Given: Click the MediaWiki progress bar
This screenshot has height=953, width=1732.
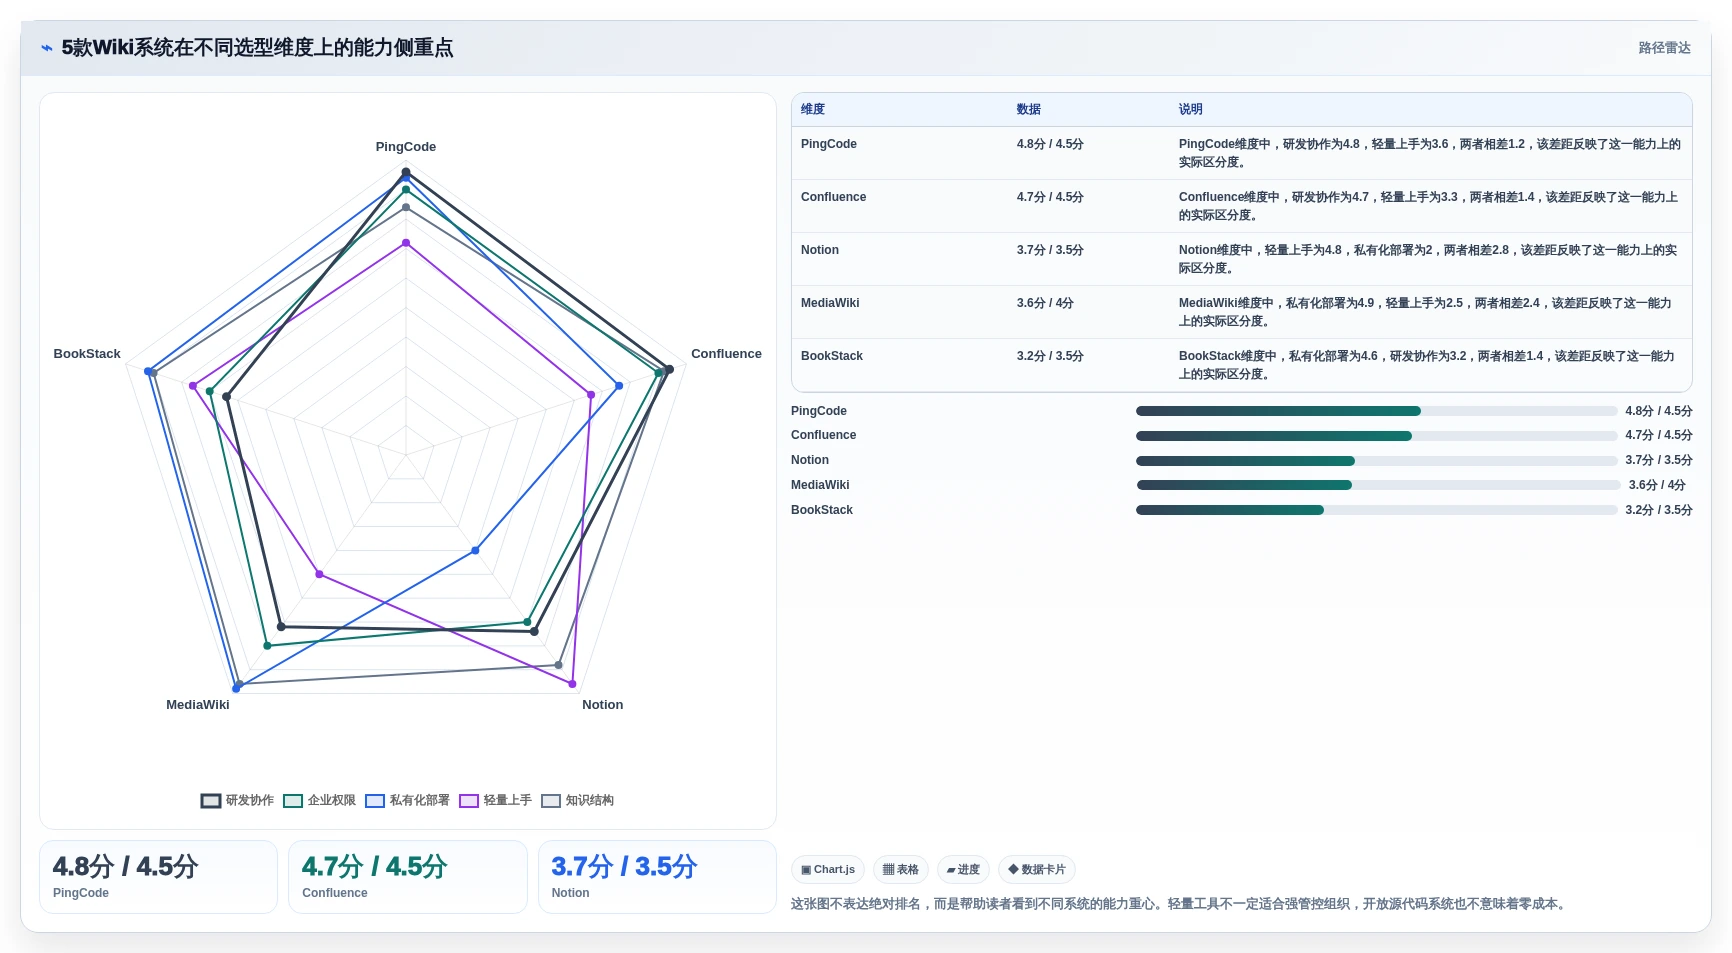Looking at the screenshot, I should point(1378,485).
